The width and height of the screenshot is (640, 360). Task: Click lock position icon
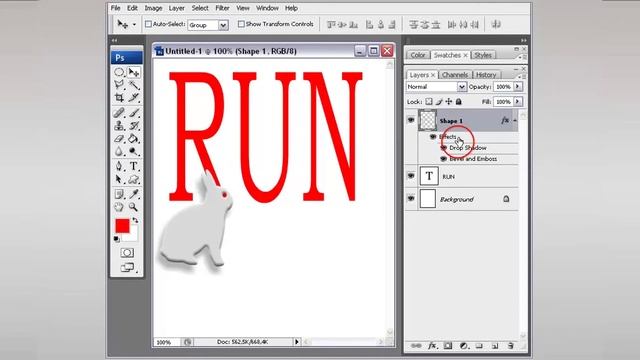[449, 102]
